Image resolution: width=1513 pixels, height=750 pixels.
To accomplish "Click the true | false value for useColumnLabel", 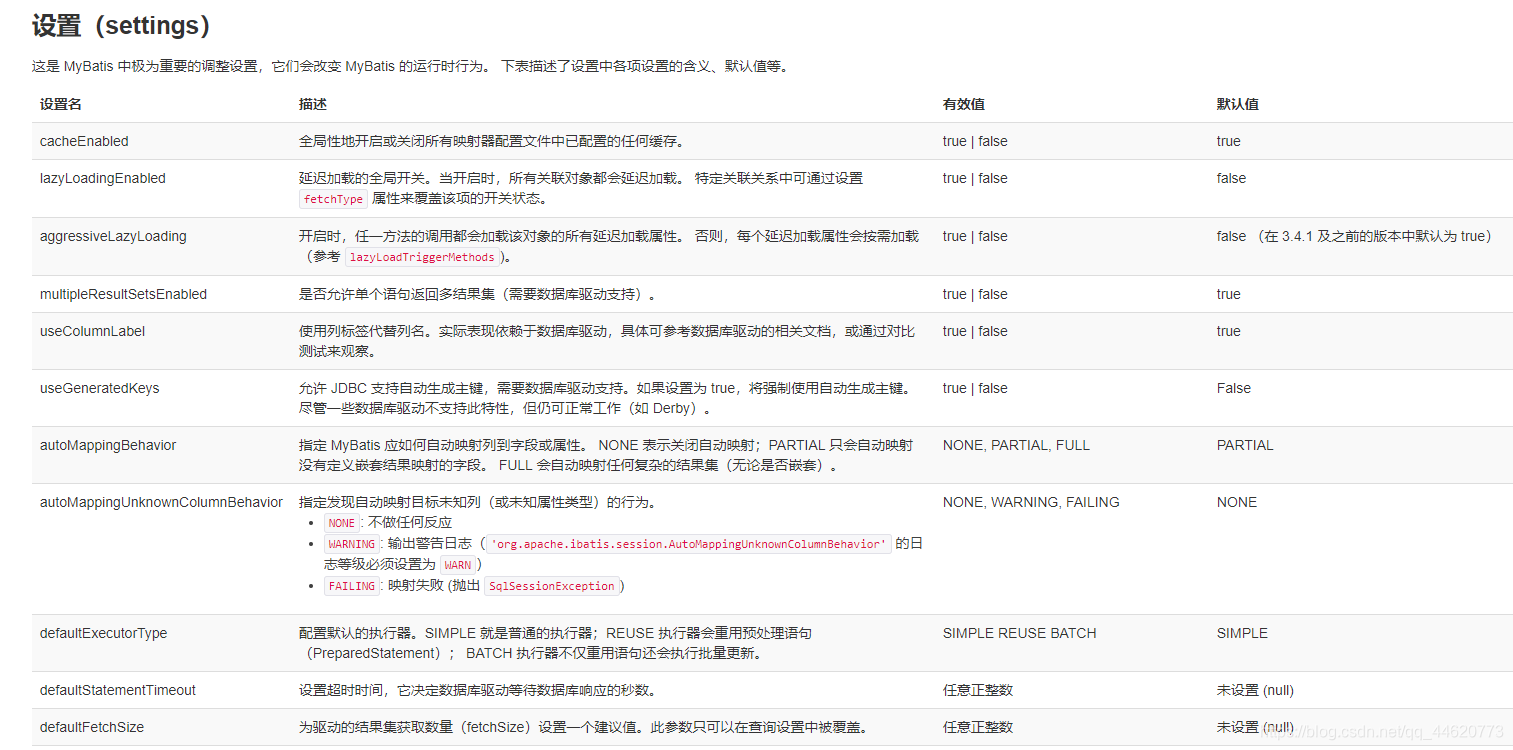I will tap(975, 331).
